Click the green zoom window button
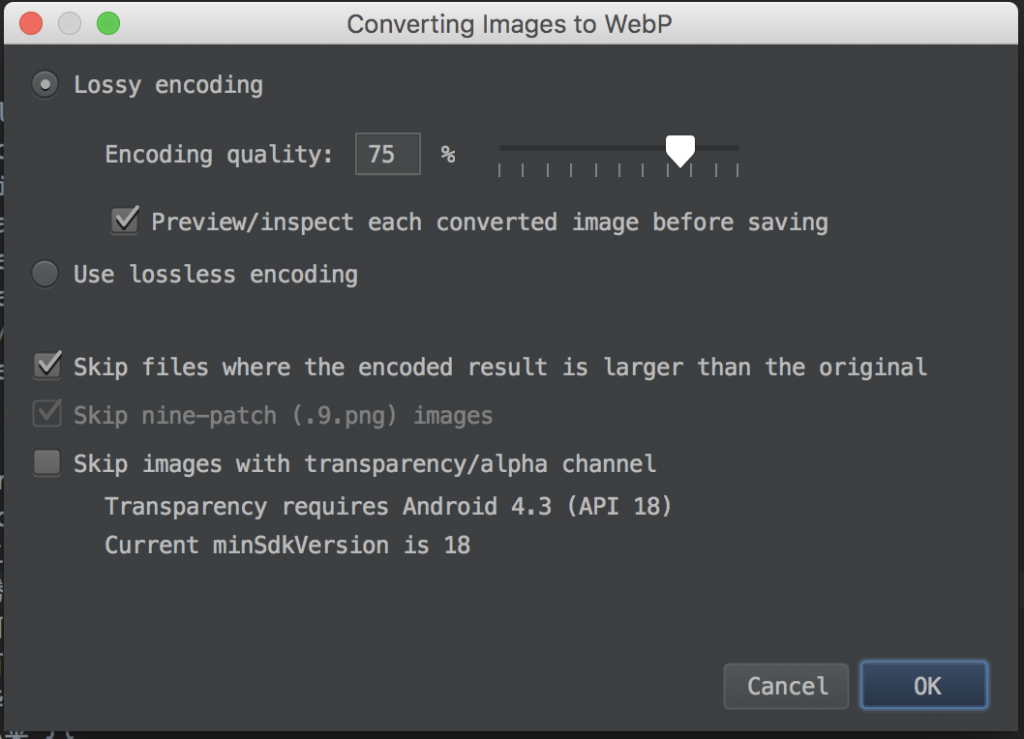The height and width of the screenshot is (739, 1024). click(108, 23)
